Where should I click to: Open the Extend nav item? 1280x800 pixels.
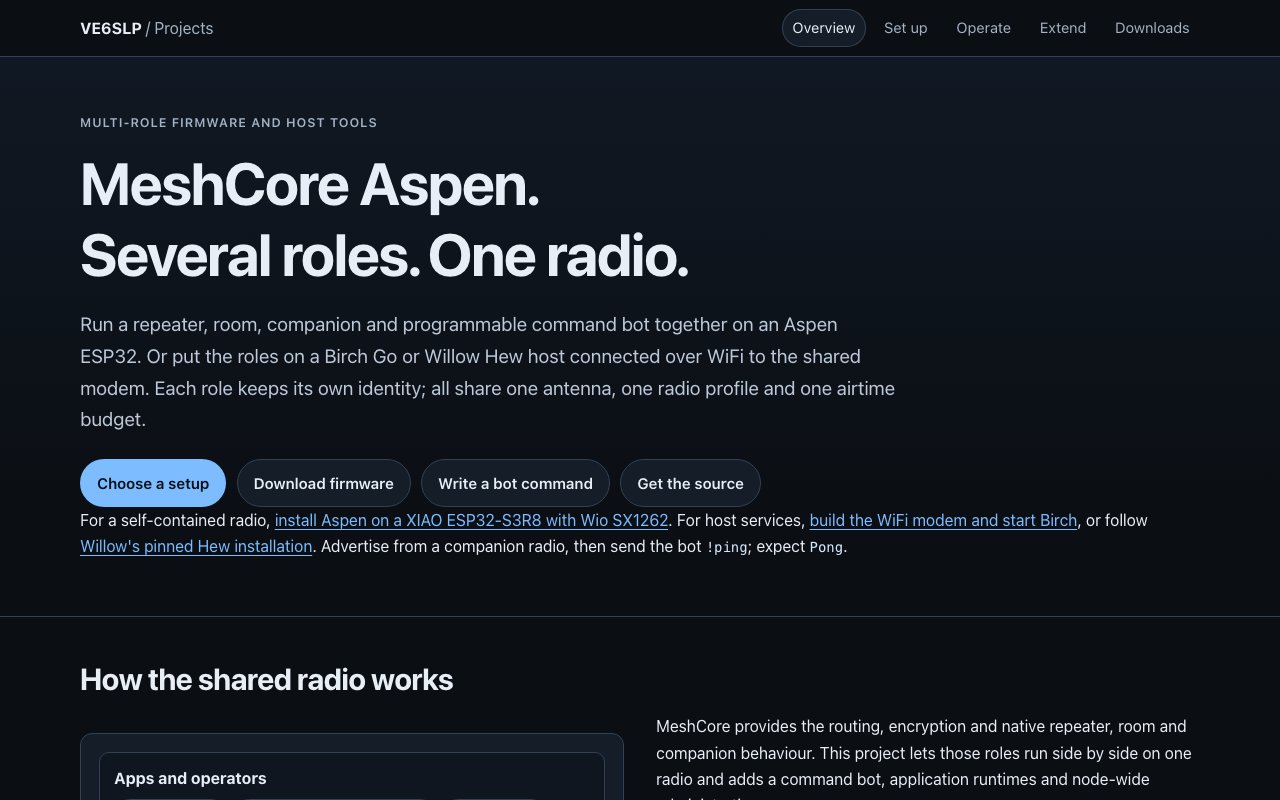pos(1063,28)
